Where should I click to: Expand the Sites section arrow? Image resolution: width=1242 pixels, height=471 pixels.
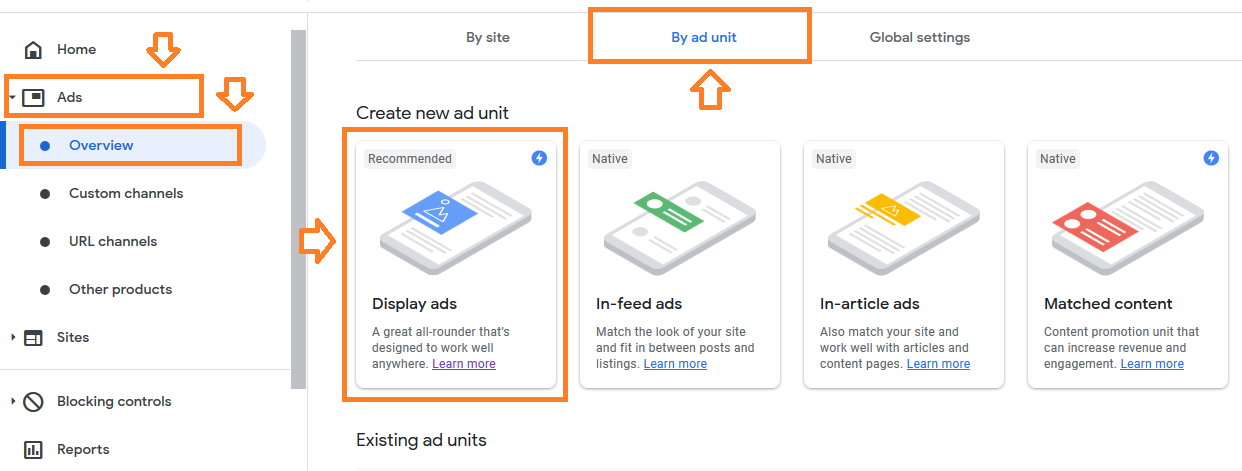pyautogui.click(x=13, y=338)
